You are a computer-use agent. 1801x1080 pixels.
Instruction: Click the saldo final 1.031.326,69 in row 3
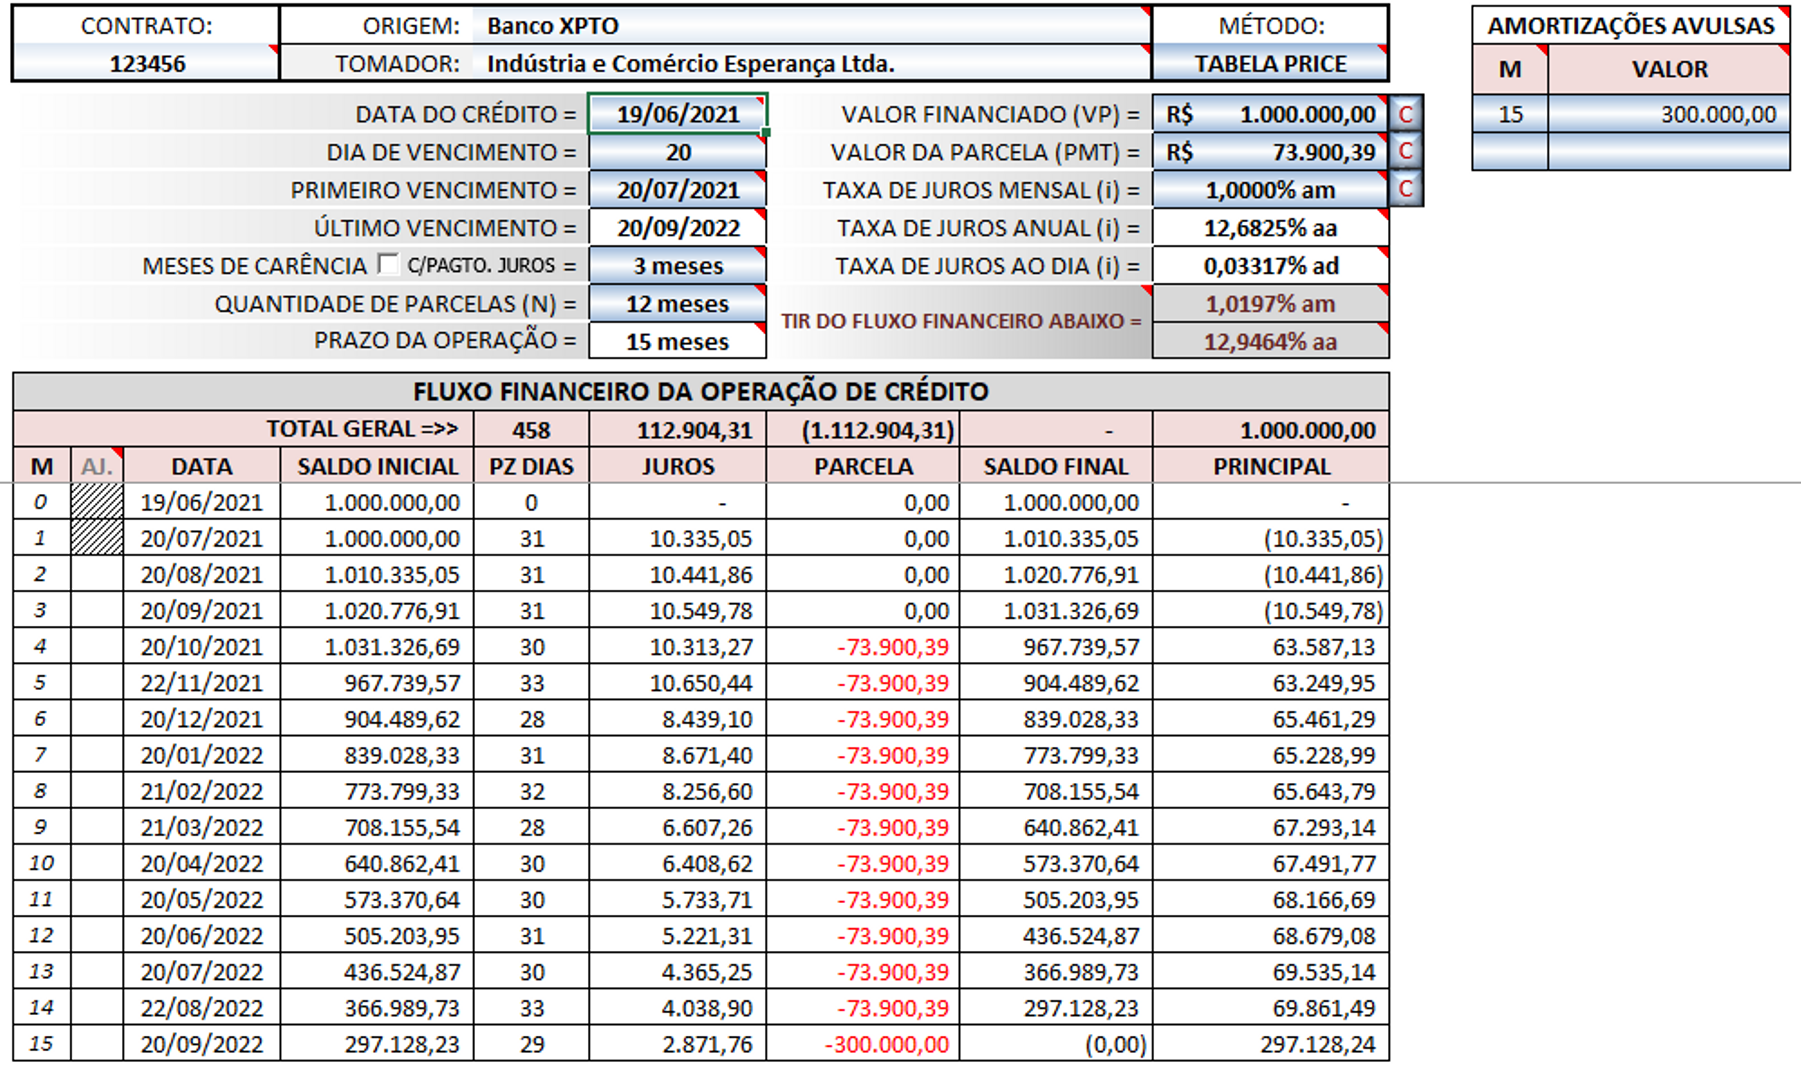(x=1055, y=610)
